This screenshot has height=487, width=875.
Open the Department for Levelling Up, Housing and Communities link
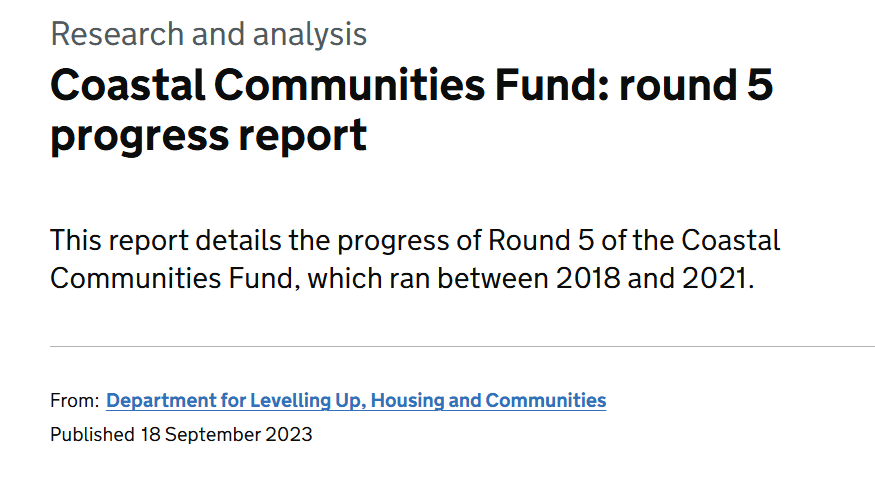pyautogui.click(x=356, y=401)
